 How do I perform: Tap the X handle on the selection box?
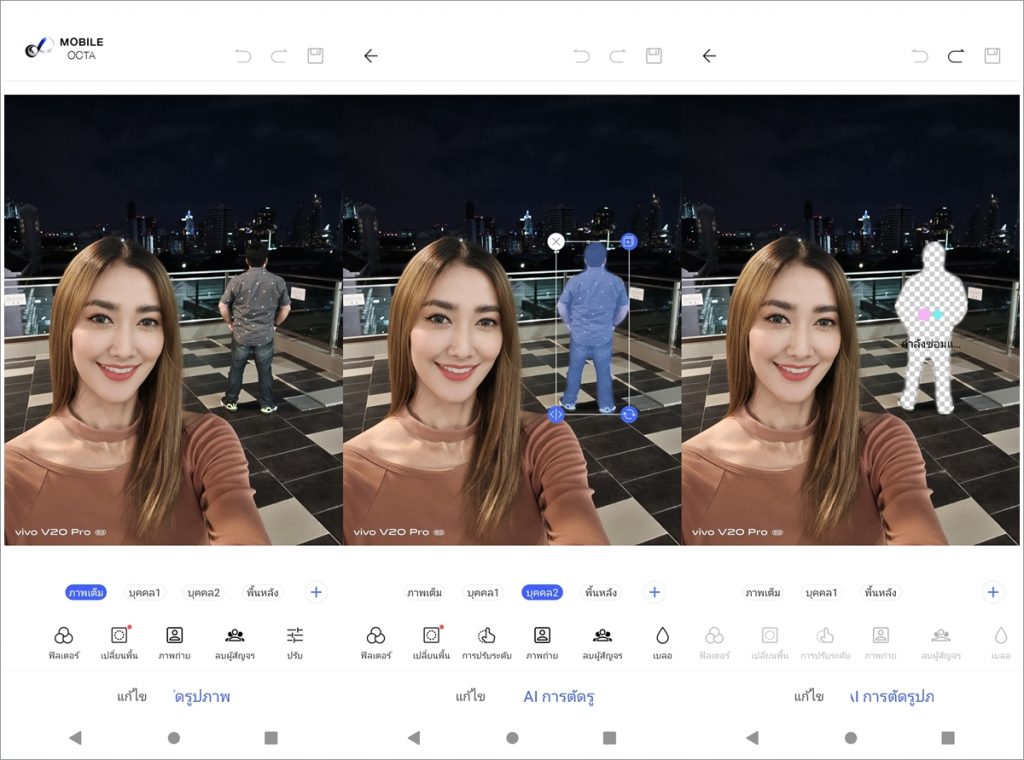(556, 241)
